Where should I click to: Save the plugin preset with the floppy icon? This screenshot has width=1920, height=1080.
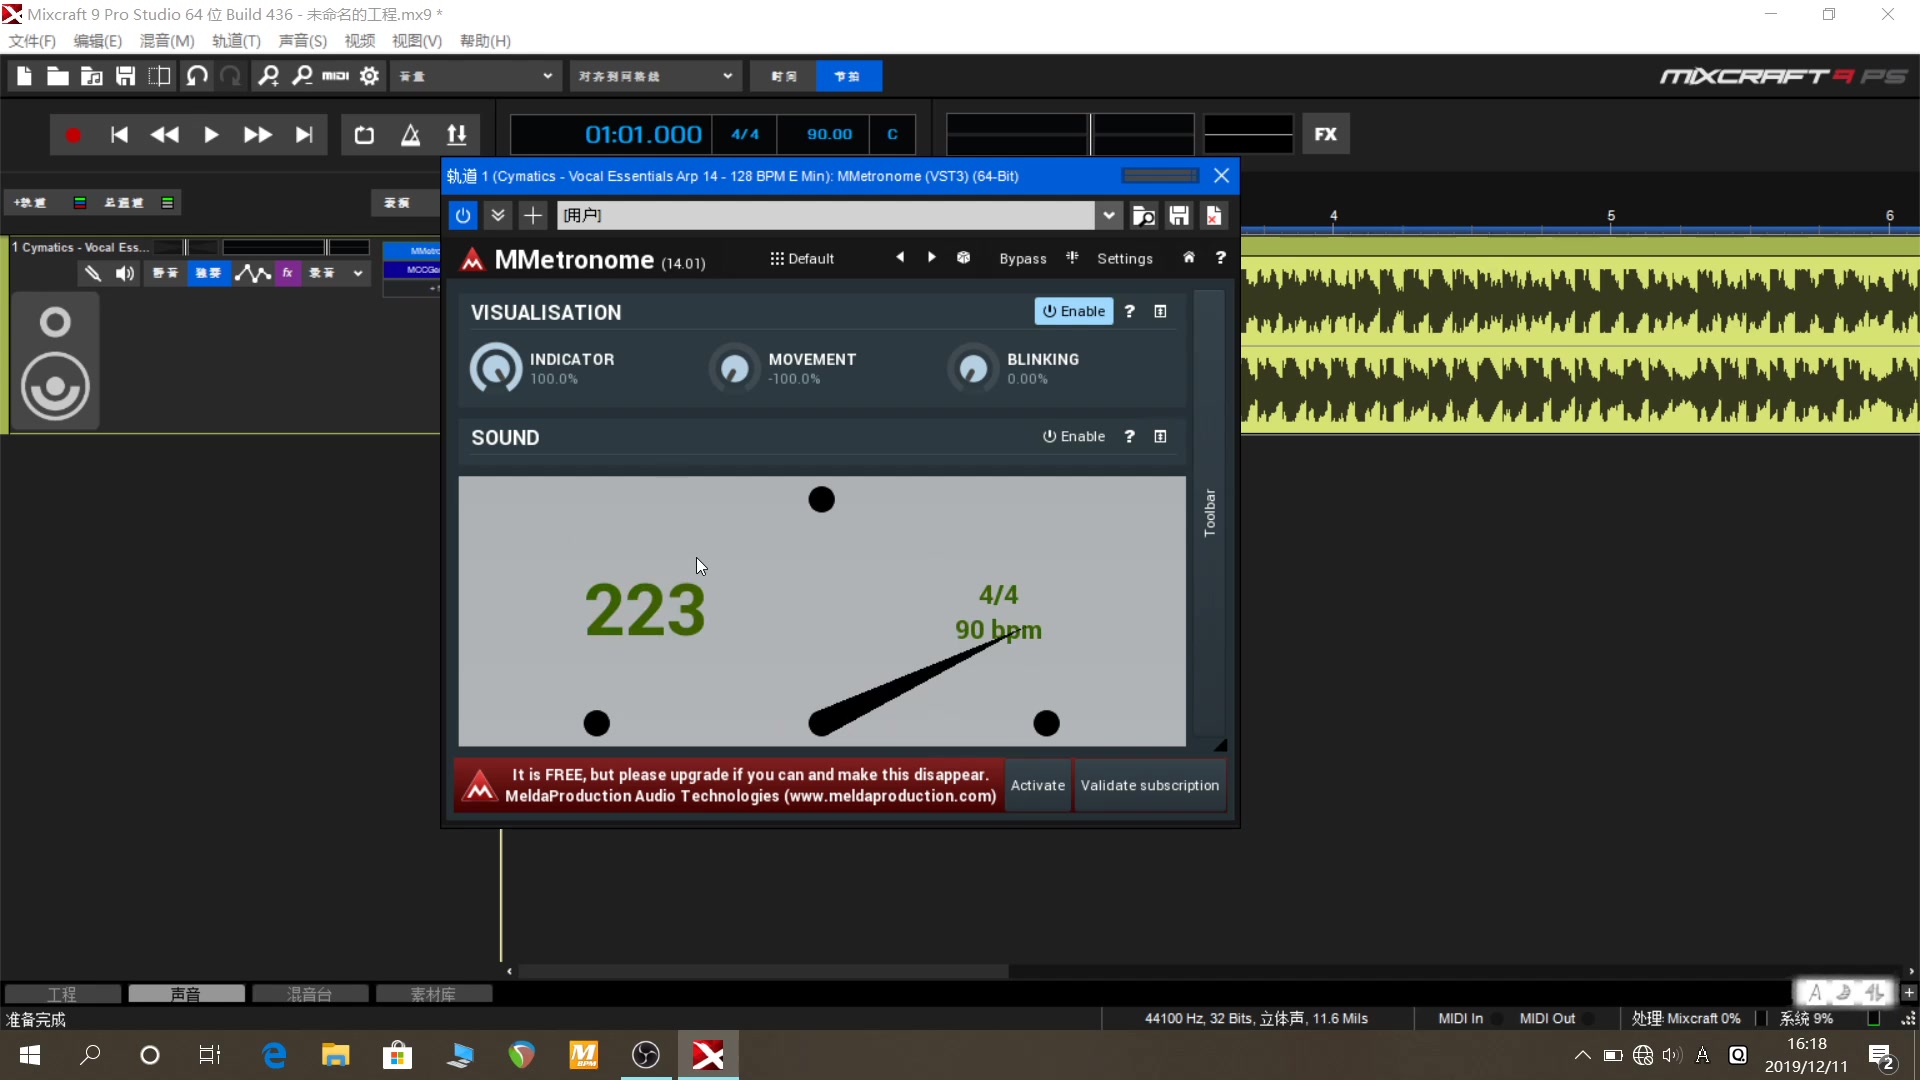click(x=1179, y=215)
